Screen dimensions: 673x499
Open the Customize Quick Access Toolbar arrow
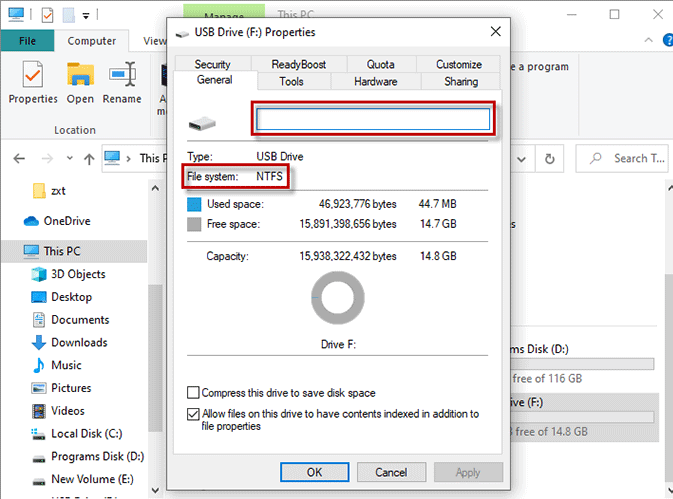click(86, 16)
